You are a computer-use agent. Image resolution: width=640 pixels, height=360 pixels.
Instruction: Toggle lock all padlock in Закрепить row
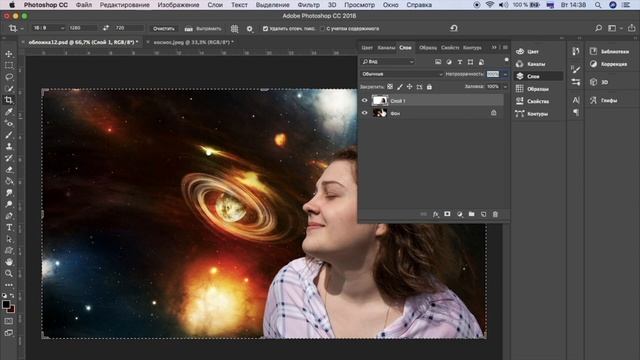(429, 87)
